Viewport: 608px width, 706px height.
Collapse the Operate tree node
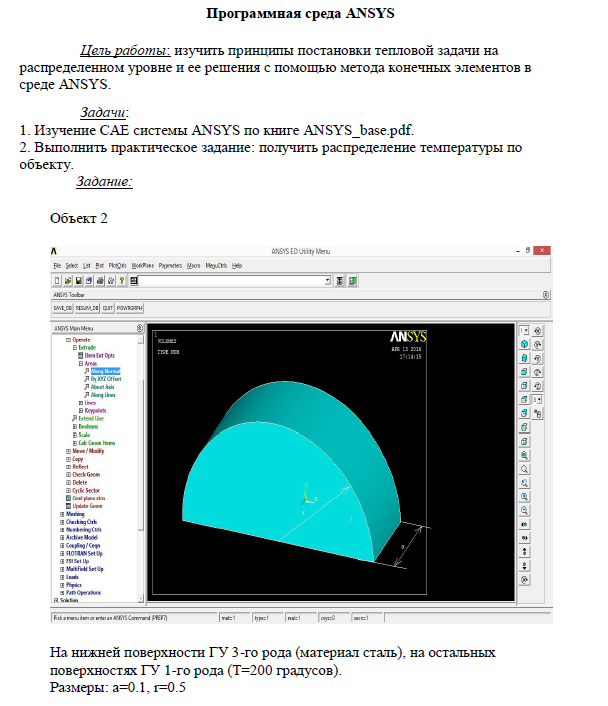tap(68, 340)
